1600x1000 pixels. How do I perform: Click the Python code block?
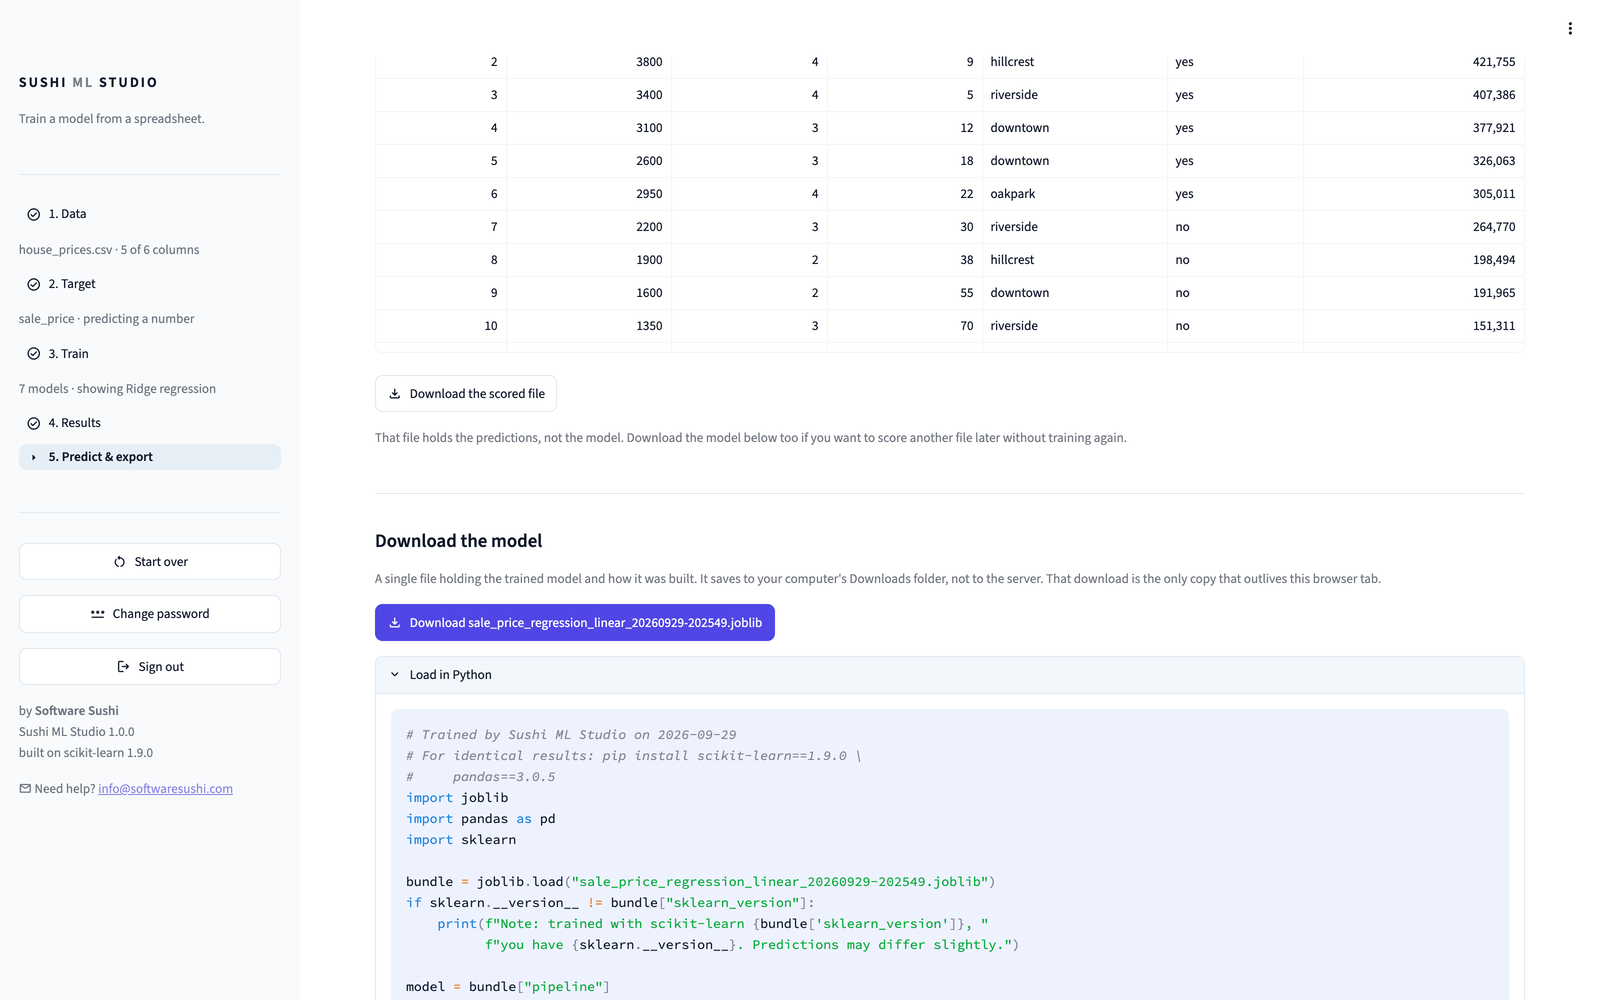click(x=950, y=855)
